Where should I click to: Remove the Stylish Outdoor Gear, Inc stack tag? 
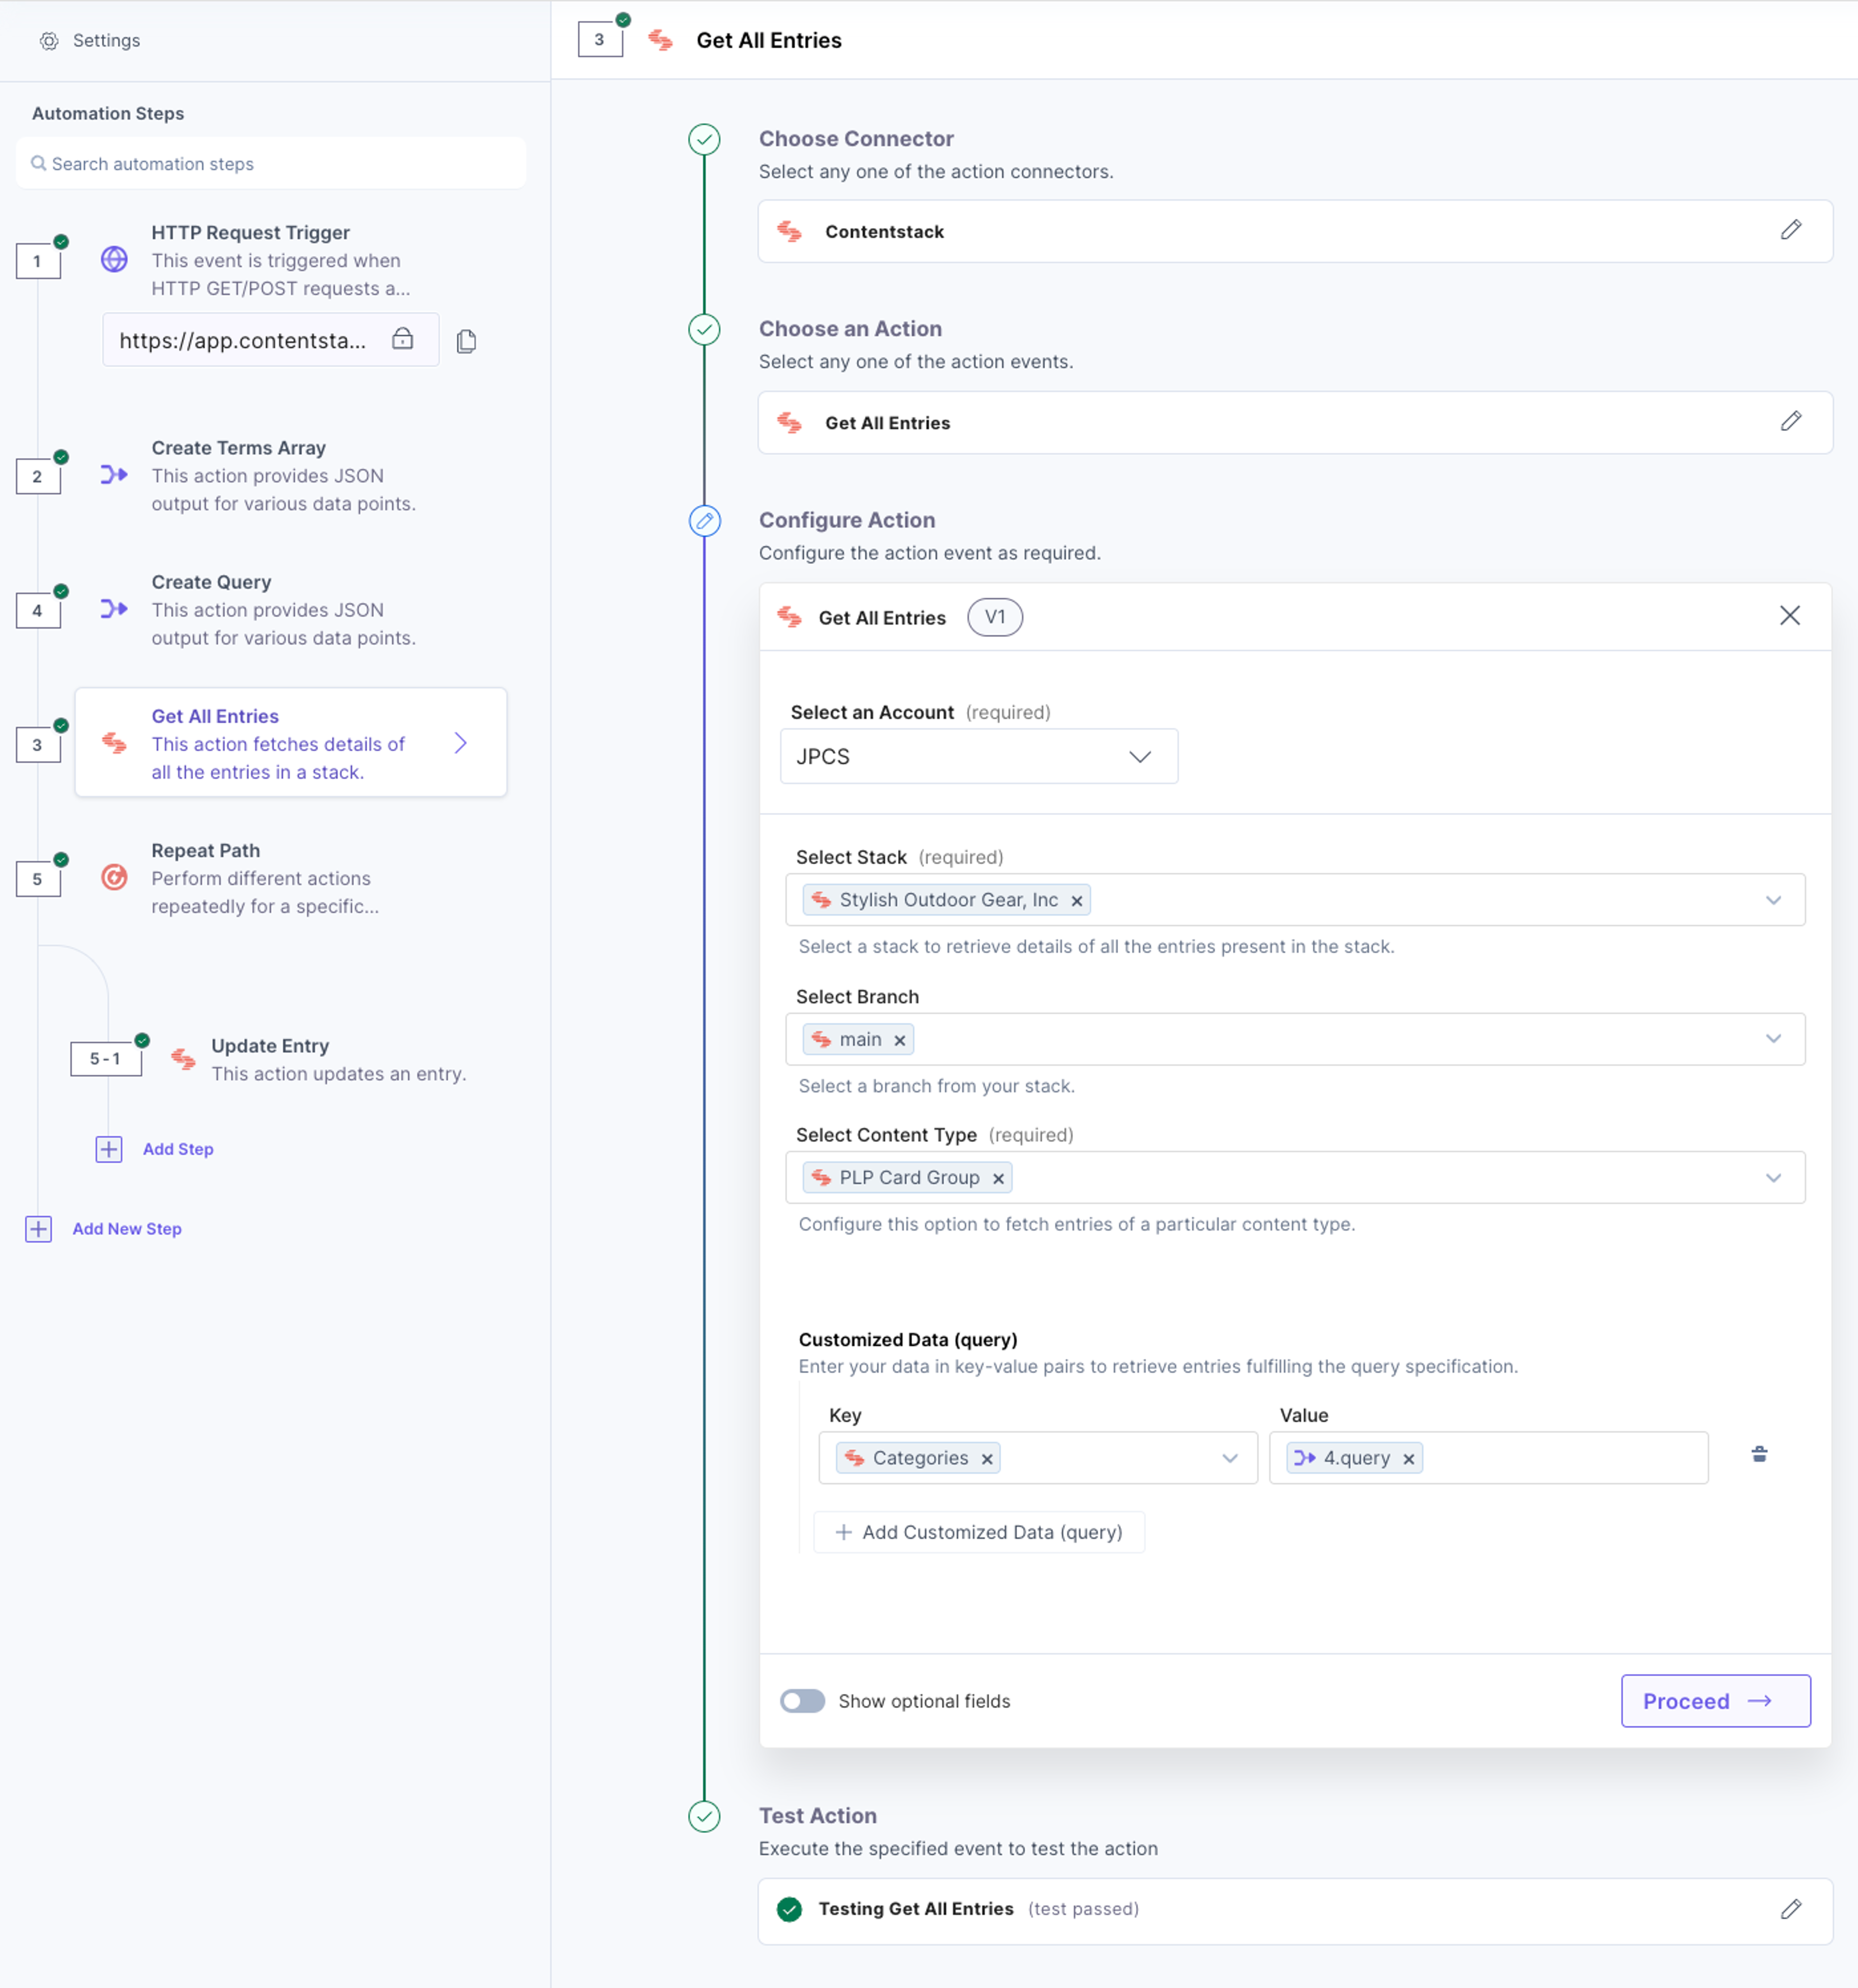(x=1076, y=901)
